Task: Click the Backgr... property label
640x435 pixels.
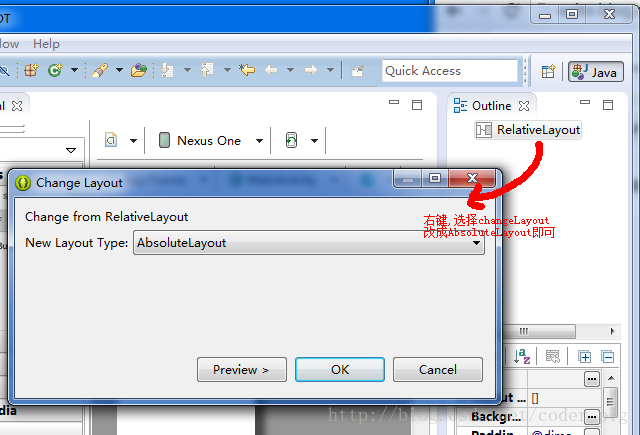Action: tap(496, 417)
